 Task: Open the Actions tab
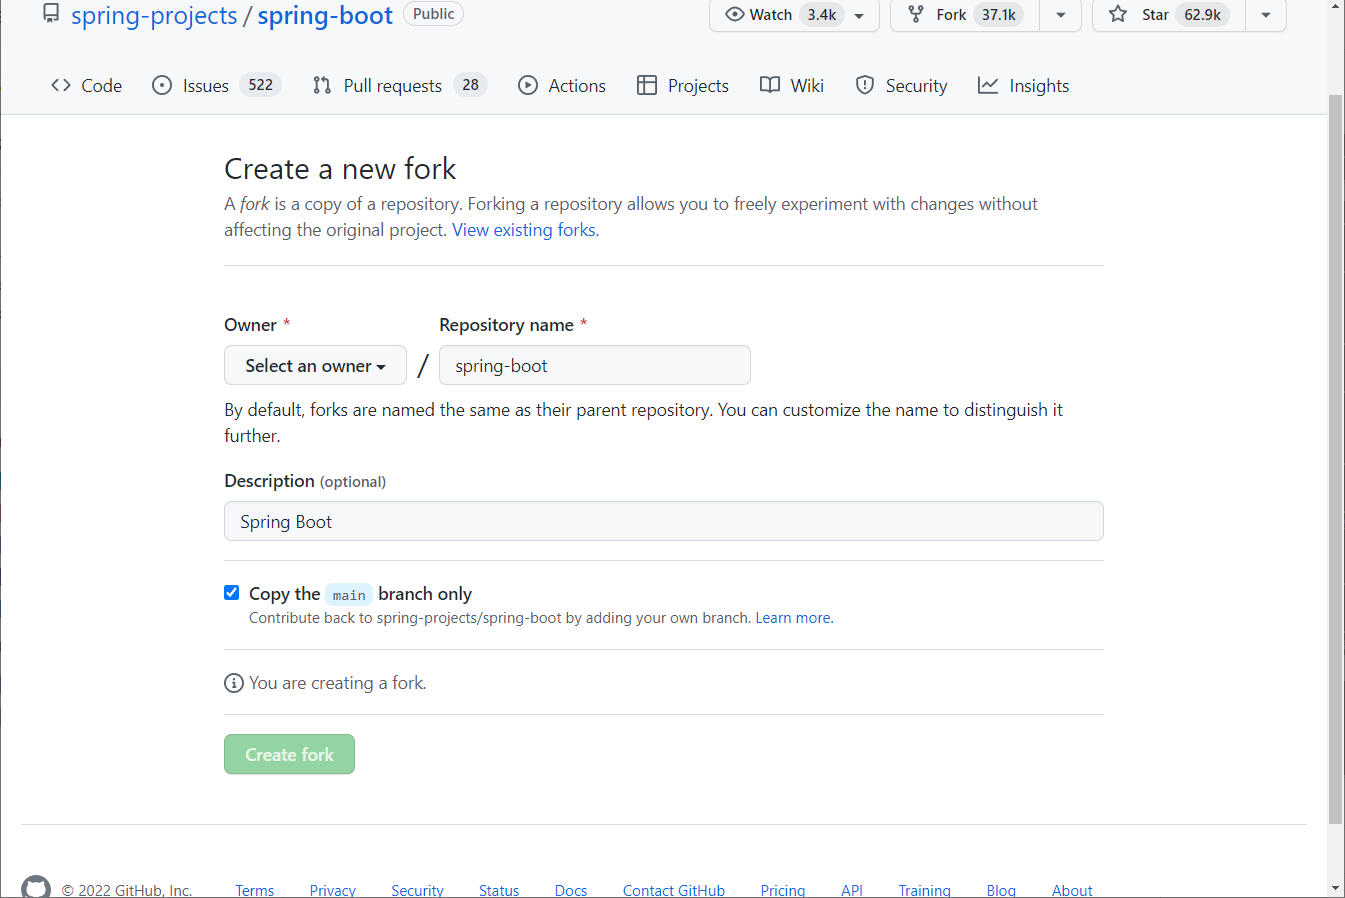click(562, 86)
